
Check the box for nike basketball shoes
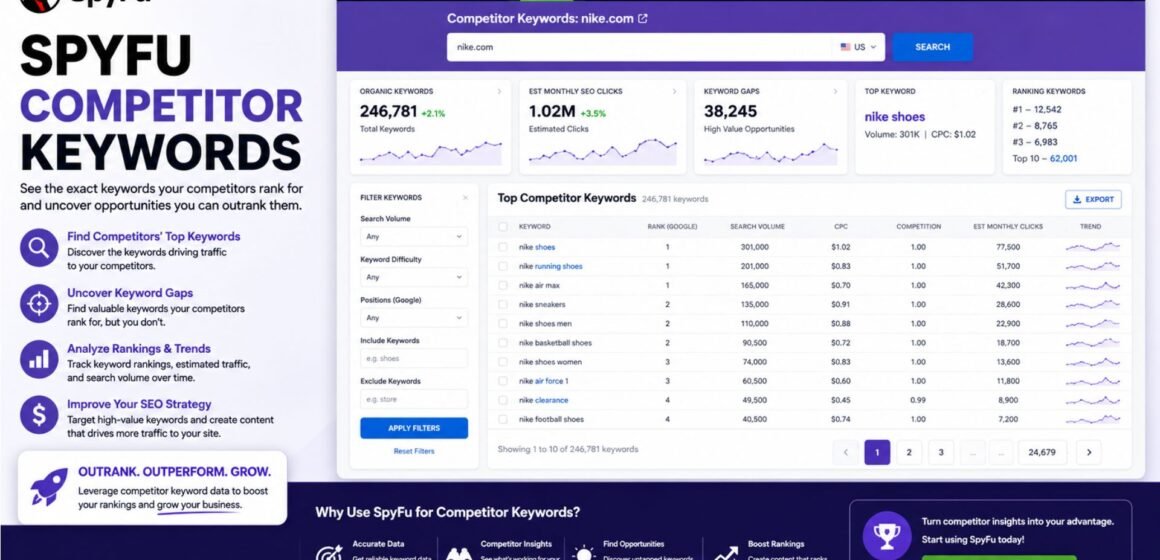pyautogui.click(x=503, y=343)
